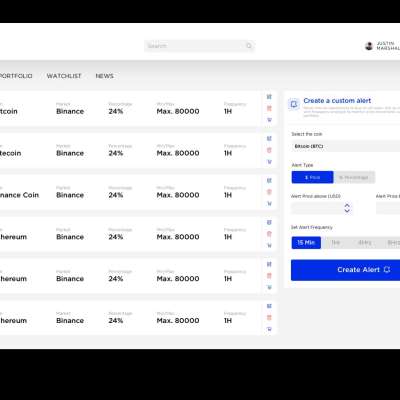Screen dimensions: 400x400
Task: Click the edit icon in the Litecoin row
Action: coord(269,138)
